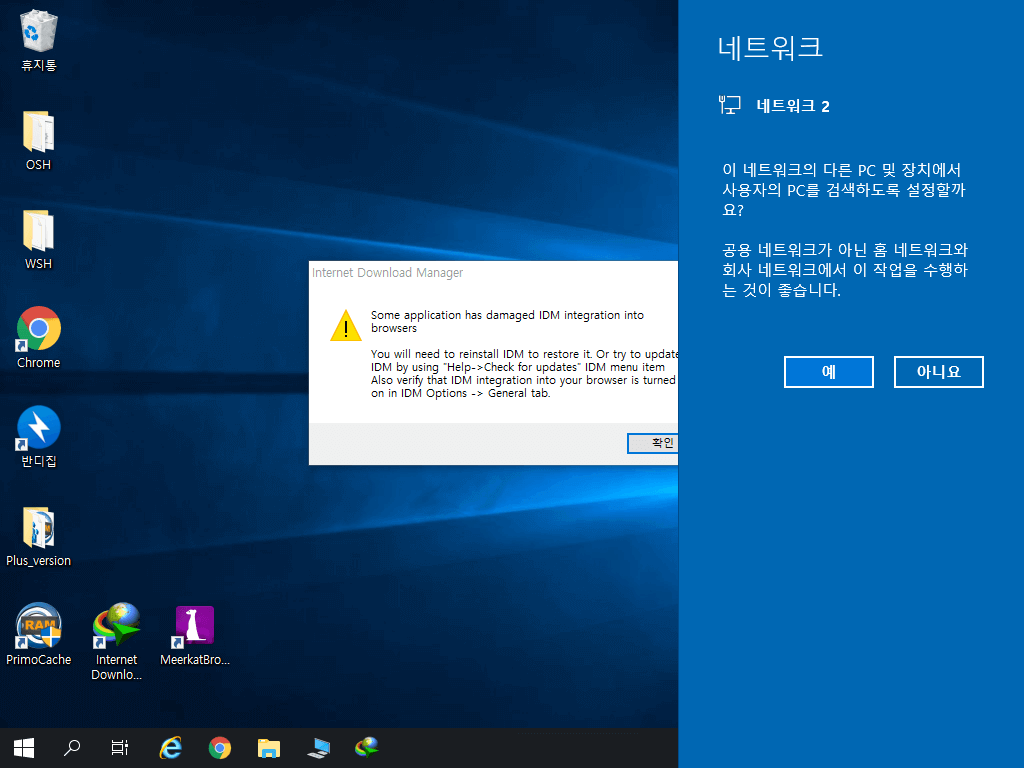The image size is (1024, 768).
Task: Select the Plus_version folder
Action: click(x=39, y=536)
